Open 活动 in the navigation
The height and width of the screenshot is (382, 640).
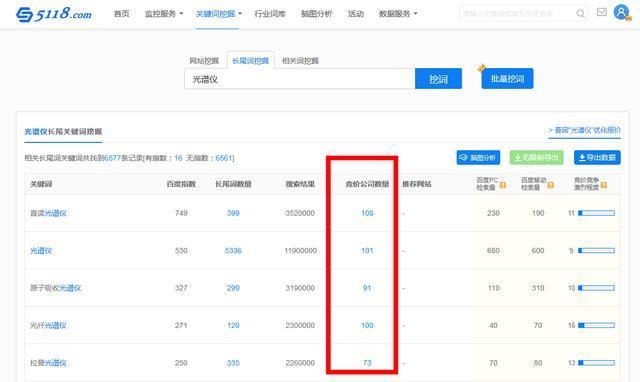click(356, 14)
